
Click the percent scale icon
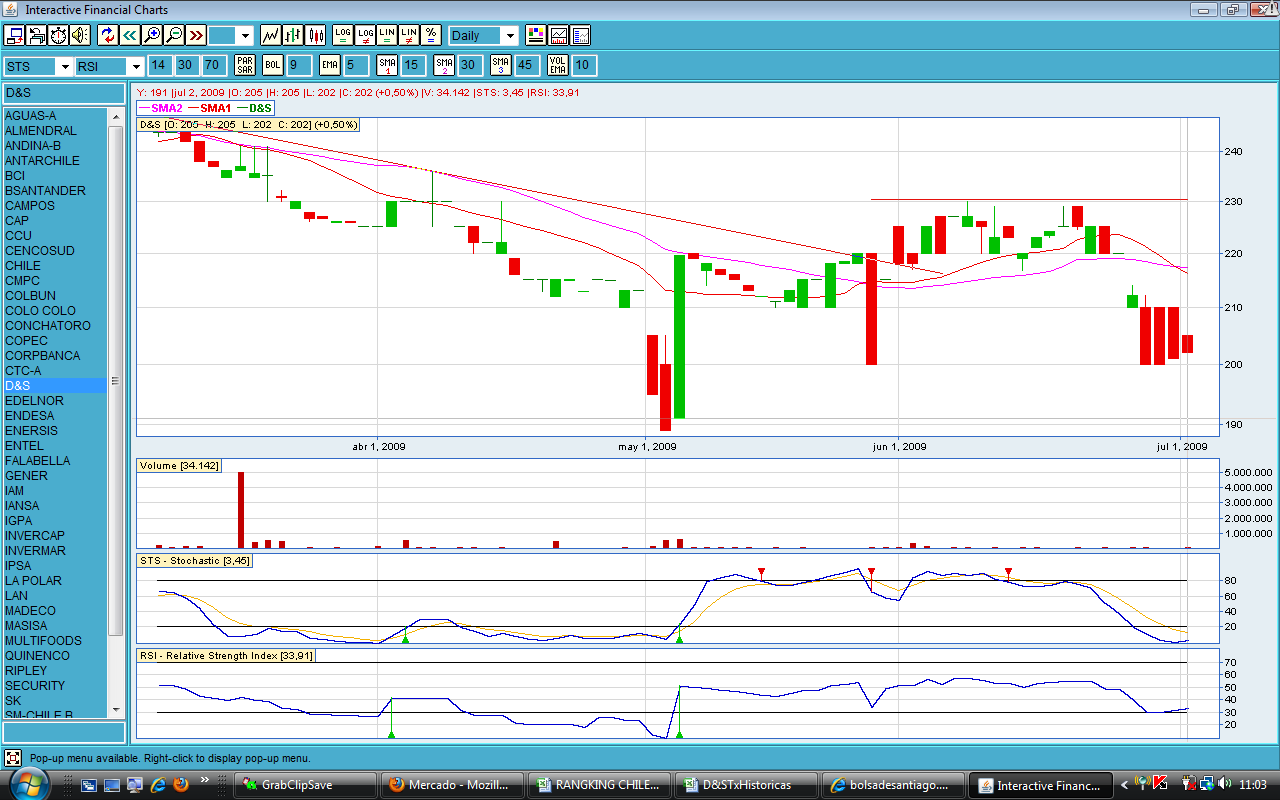(x=431, y=36)
